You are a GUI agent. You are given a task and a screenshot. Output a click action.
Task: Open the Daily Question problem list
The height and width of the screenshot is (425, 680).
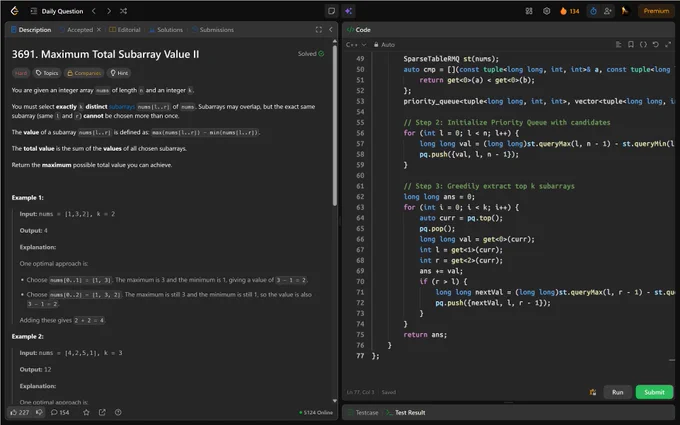(57, 11)
